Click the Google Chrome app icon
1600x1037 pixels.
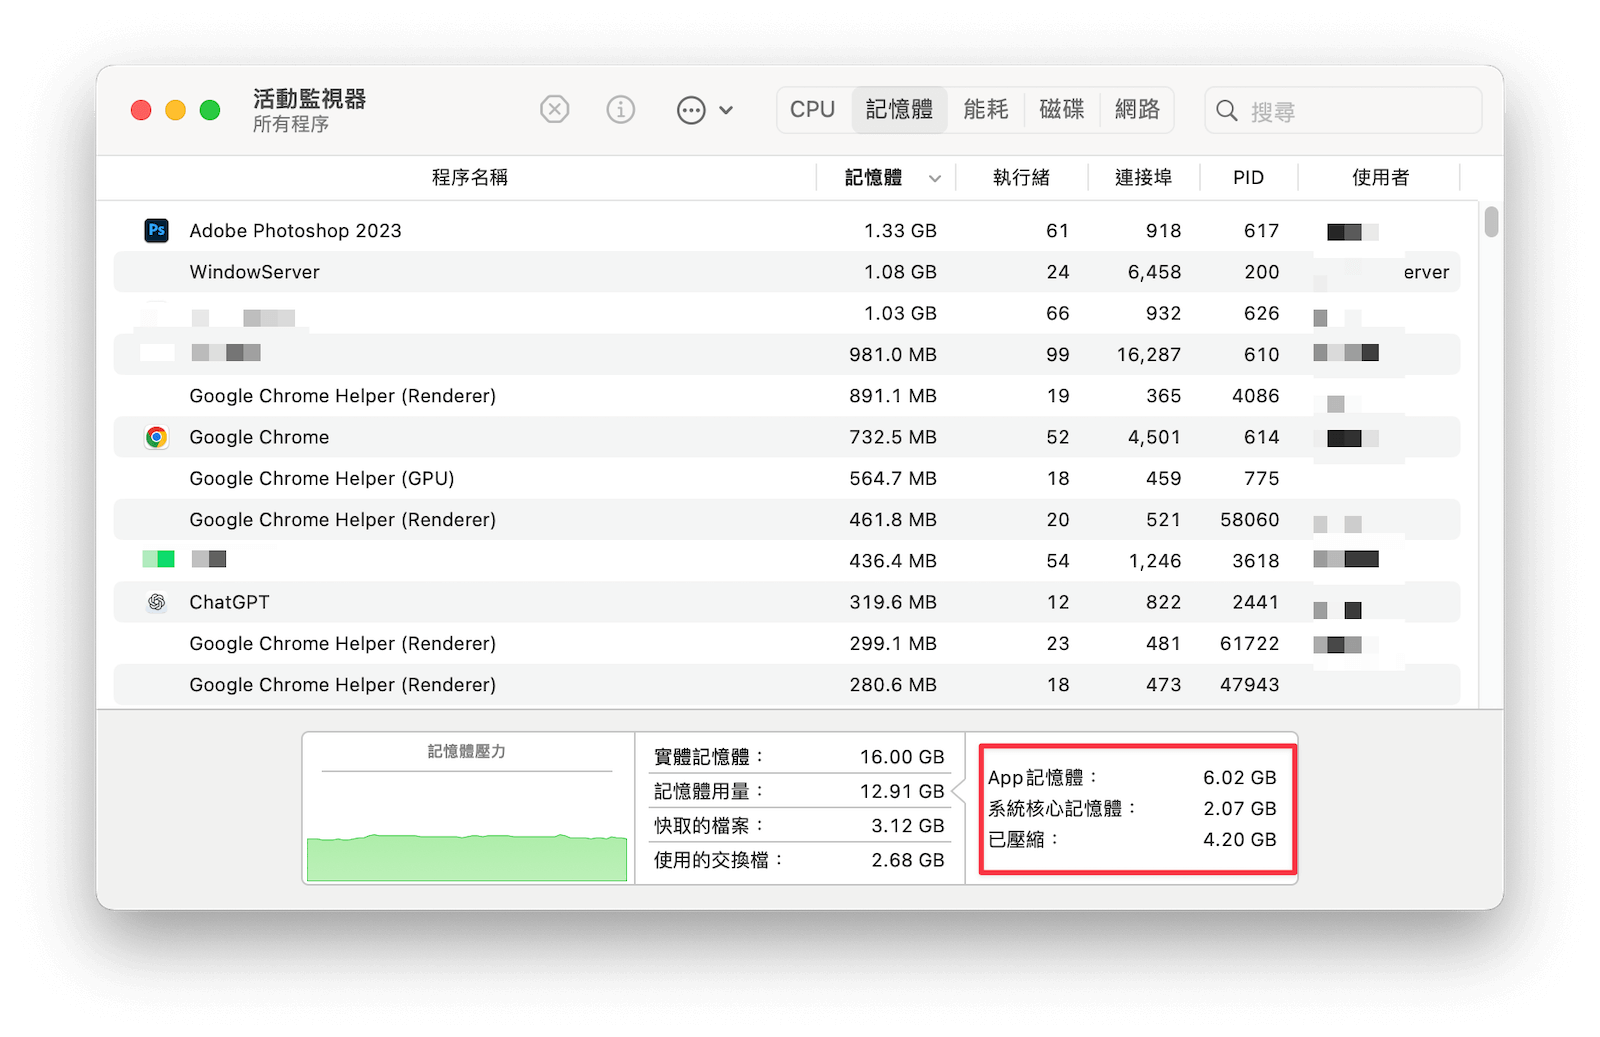156,437
